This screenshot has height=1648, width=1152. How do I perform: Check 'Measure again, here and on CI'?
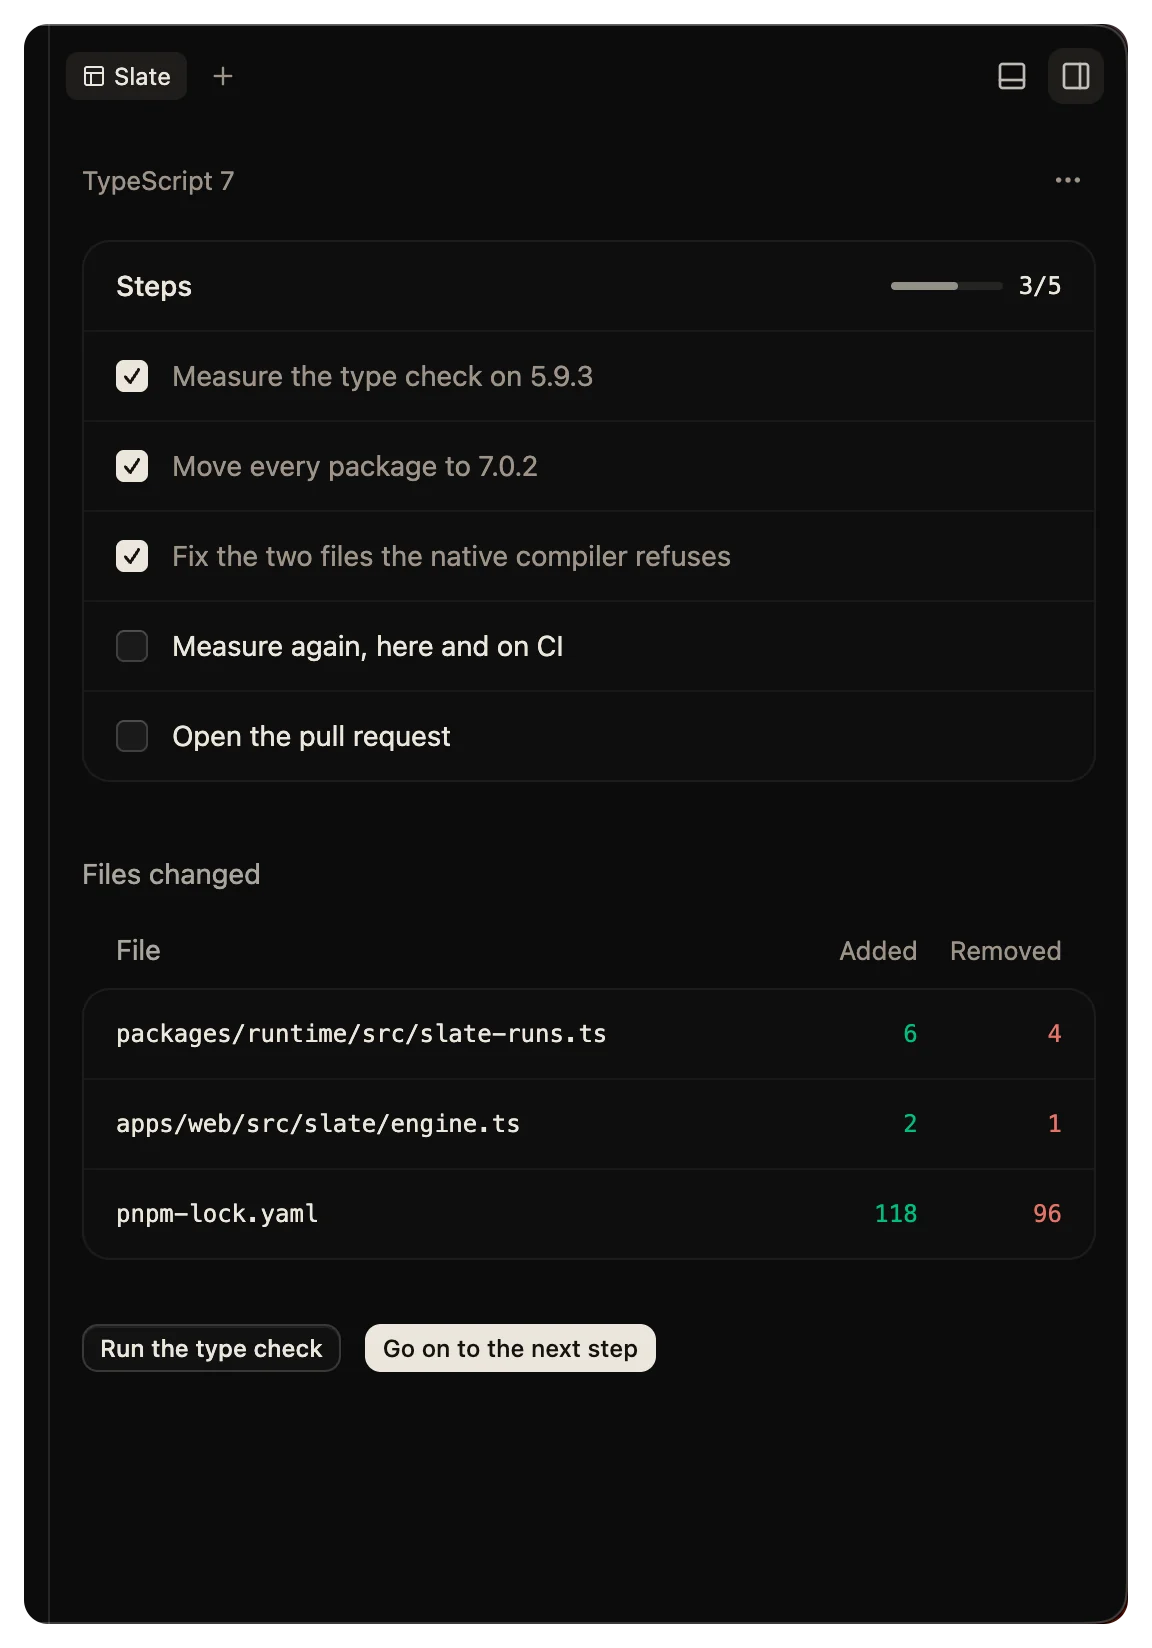coord(132,646)
